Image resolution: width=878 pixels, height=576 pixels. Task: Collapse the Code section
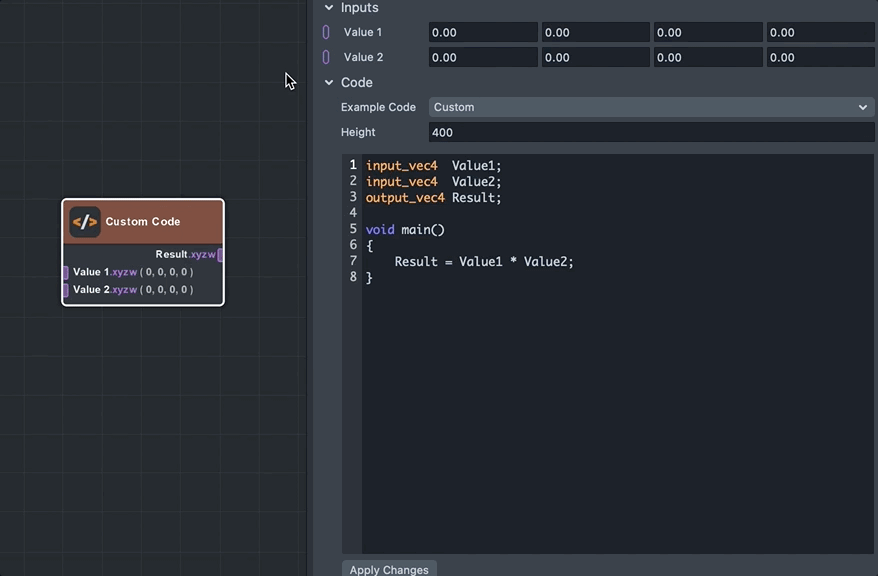[x=328, y=82]
